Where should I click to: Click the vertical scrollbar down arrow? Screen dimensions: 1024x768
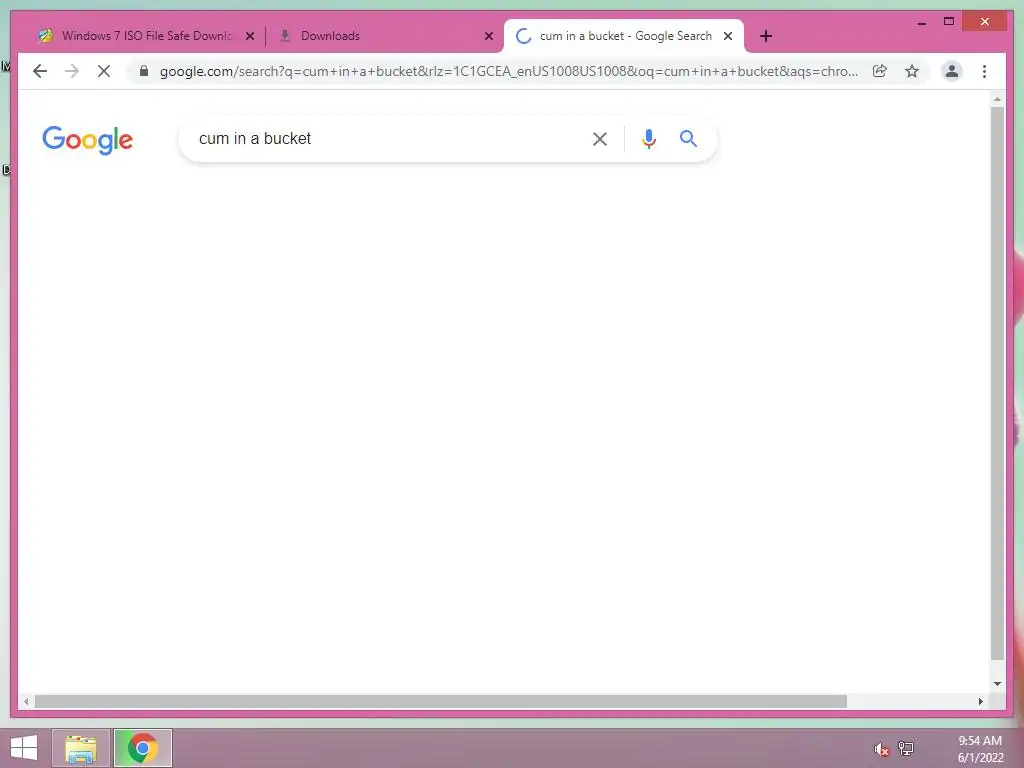click(x=997, y=684)
